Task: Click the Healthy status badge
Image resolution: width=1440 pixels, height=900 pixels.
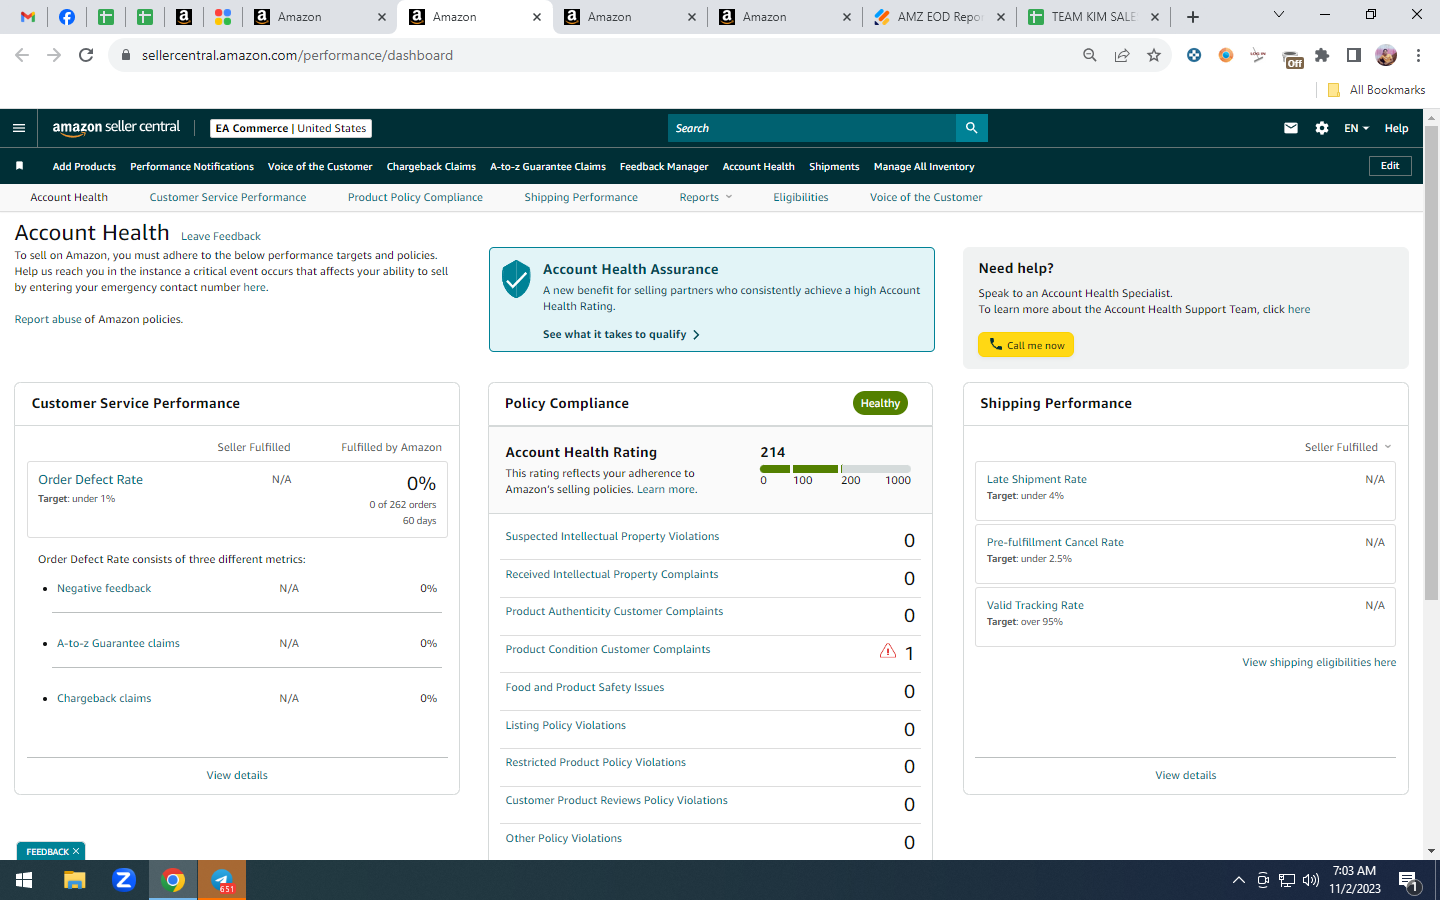Action: click(880, 403)
